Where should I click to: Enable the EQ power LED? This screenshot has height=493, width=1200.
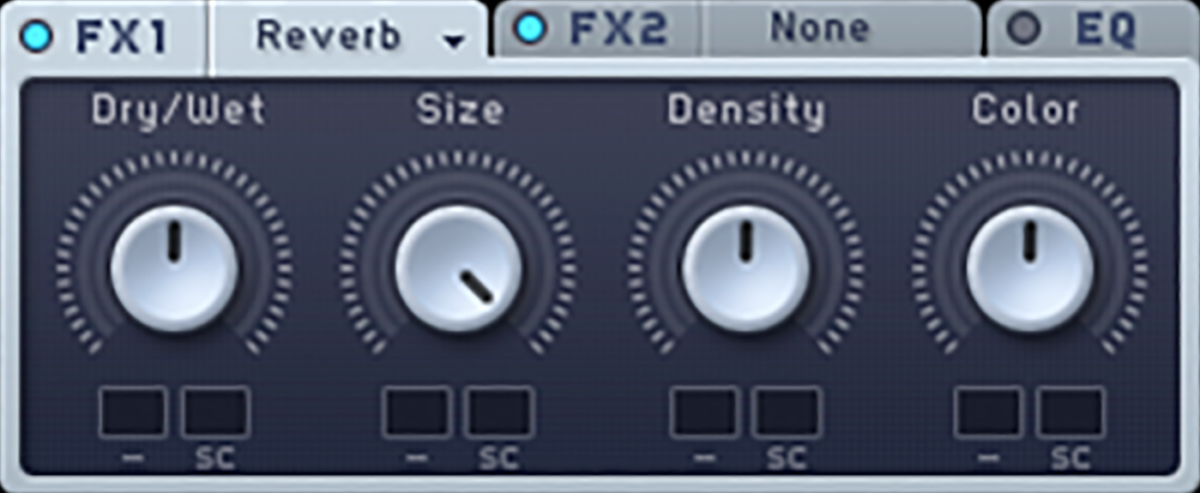pos(1023,30)
